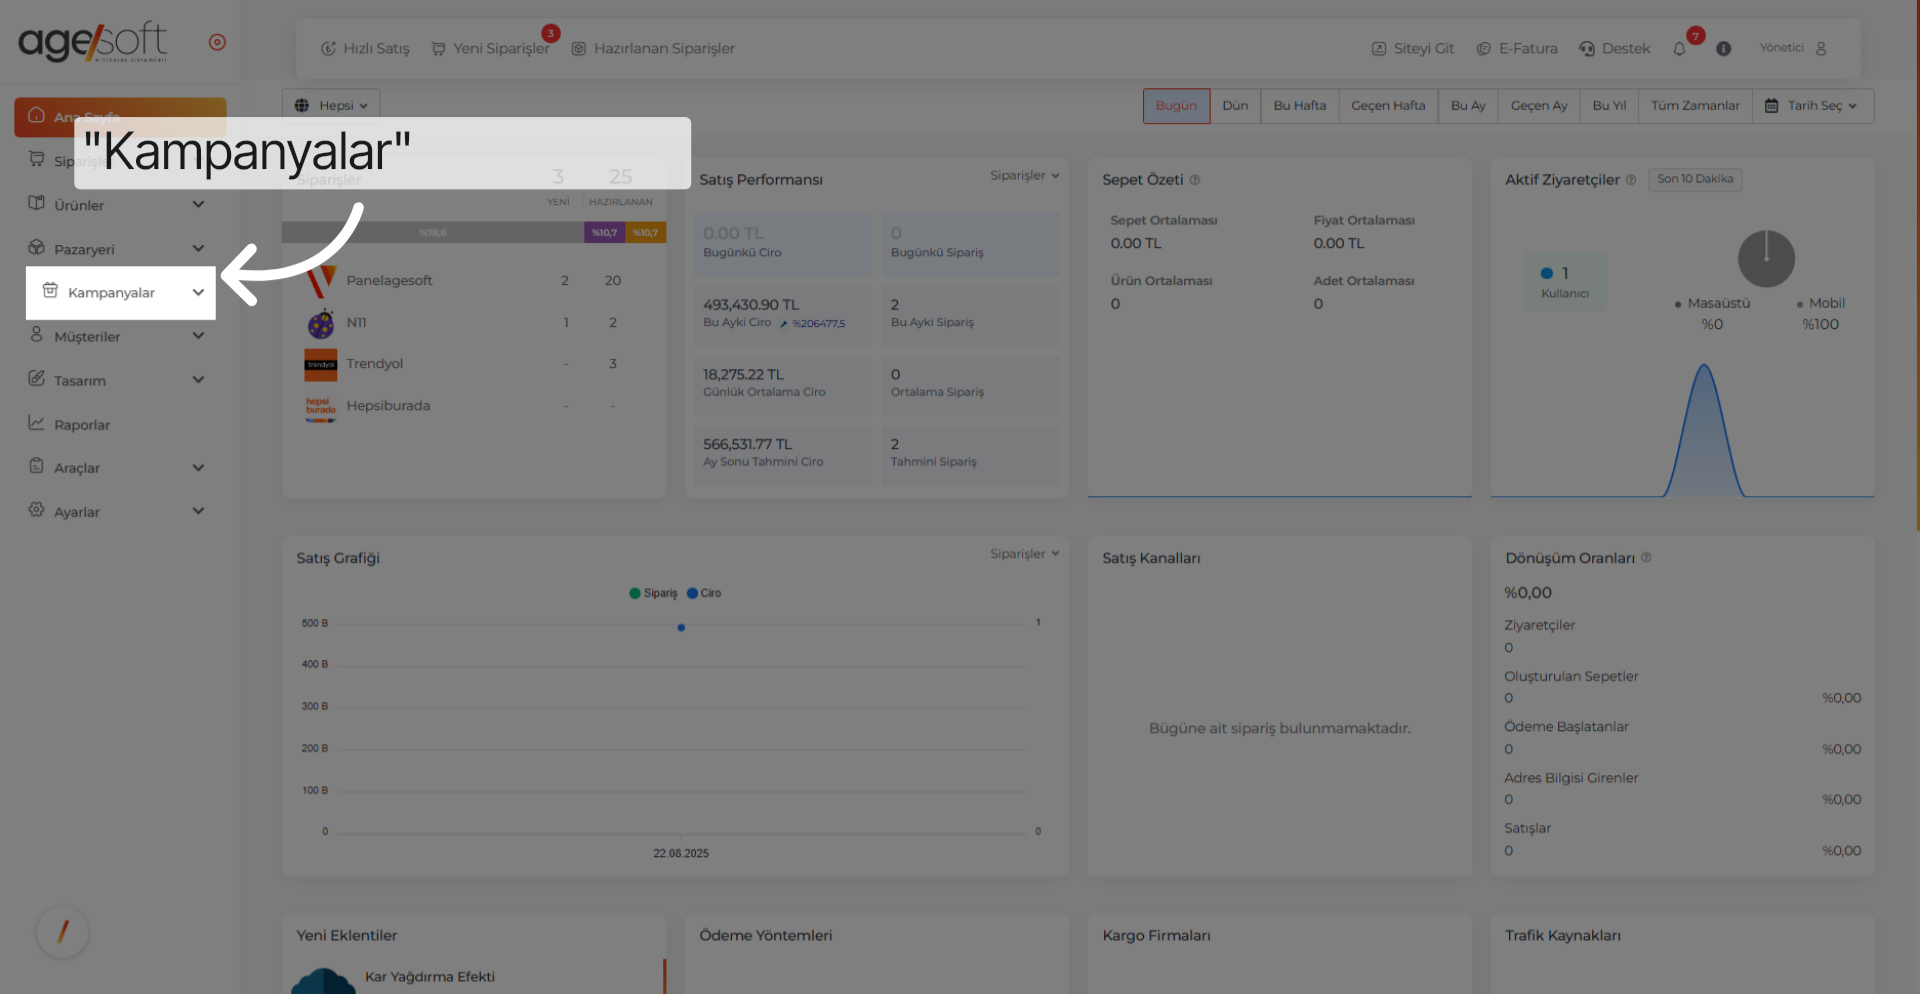Image resolution: width=1920 pixels, height=994 pixels.
Task: Select the Bu Ay tab
Action: (1468, 105)
